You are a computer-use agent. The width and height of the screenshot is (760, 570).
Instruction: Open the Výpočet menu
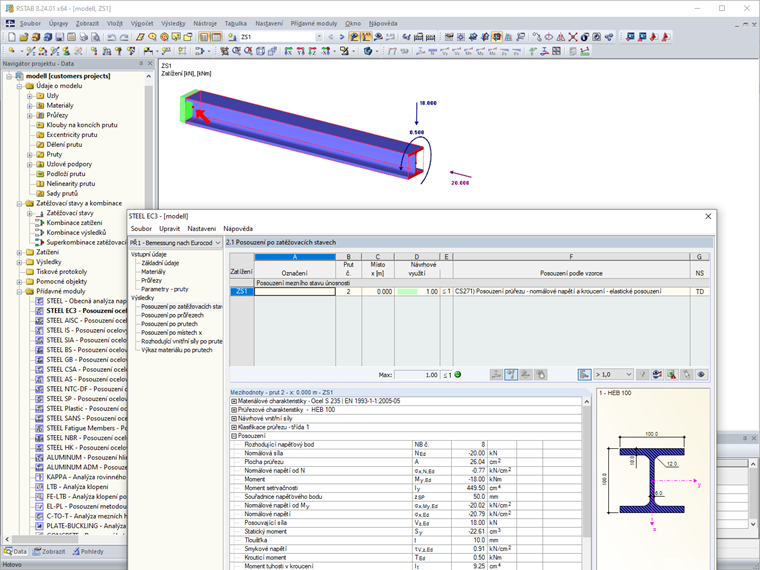[142, 23]
